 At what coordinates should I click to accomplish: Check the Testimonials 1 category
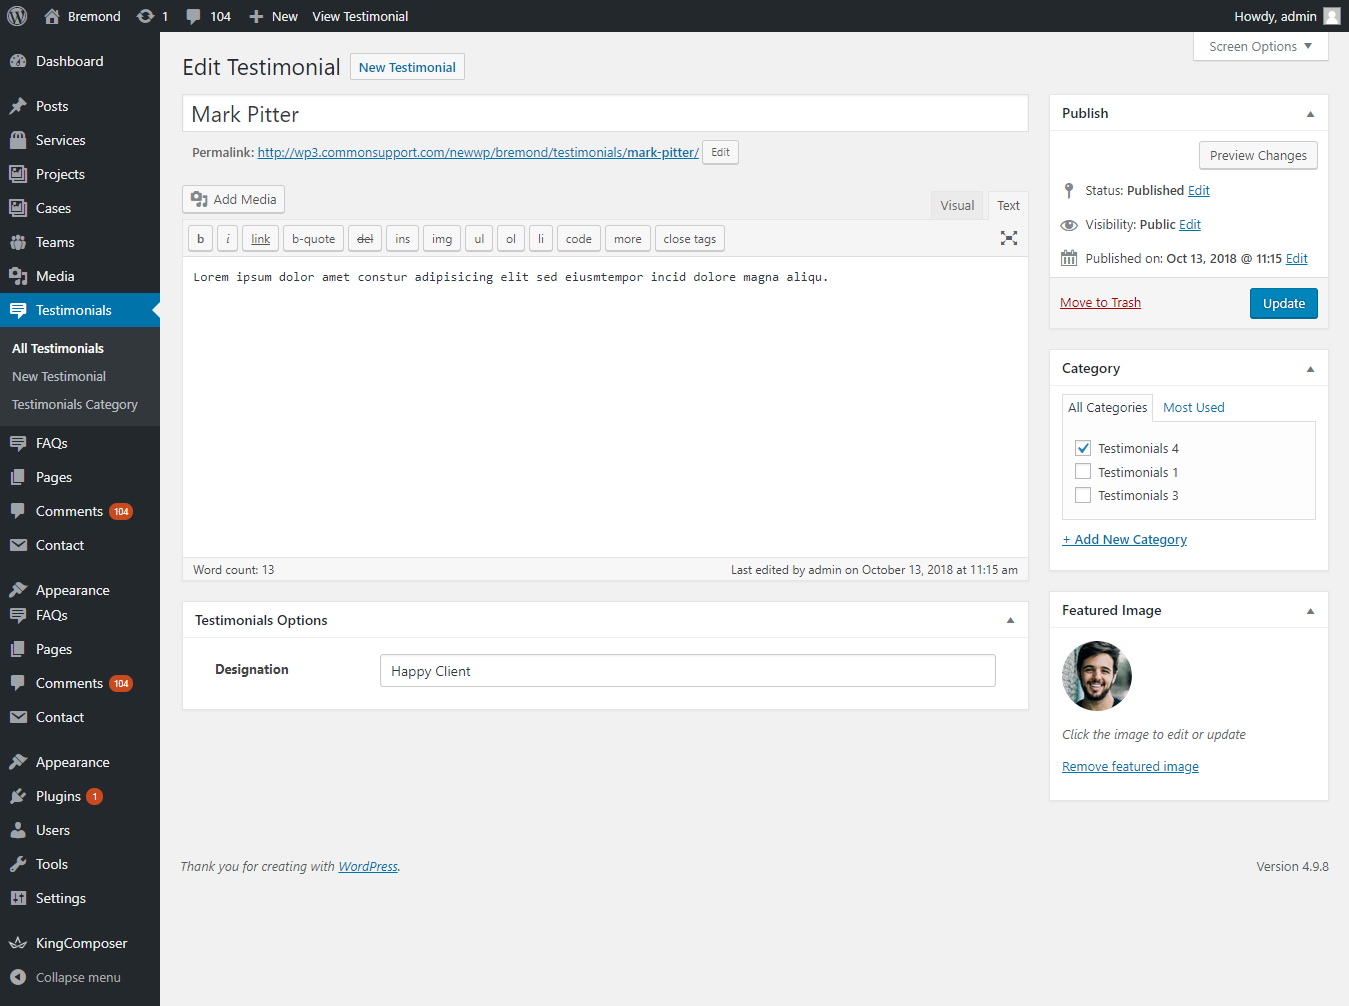point(1083,472)
